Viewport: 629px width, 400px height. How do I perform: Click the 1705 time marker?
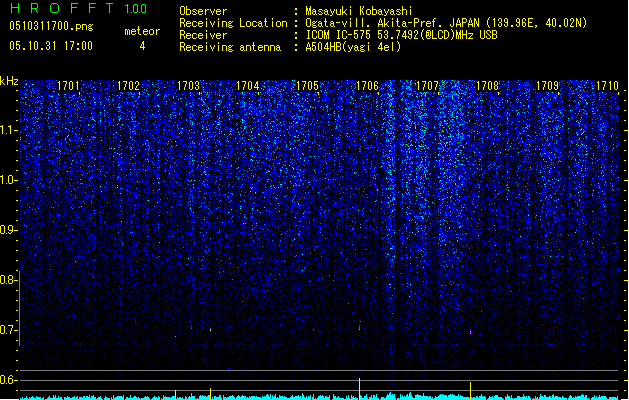point(307,85)
